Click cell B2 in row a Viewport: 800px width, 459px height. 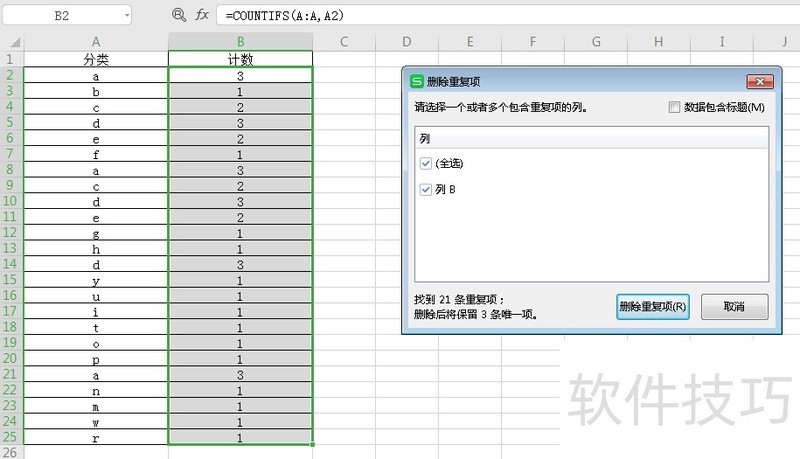click(240, 75)
